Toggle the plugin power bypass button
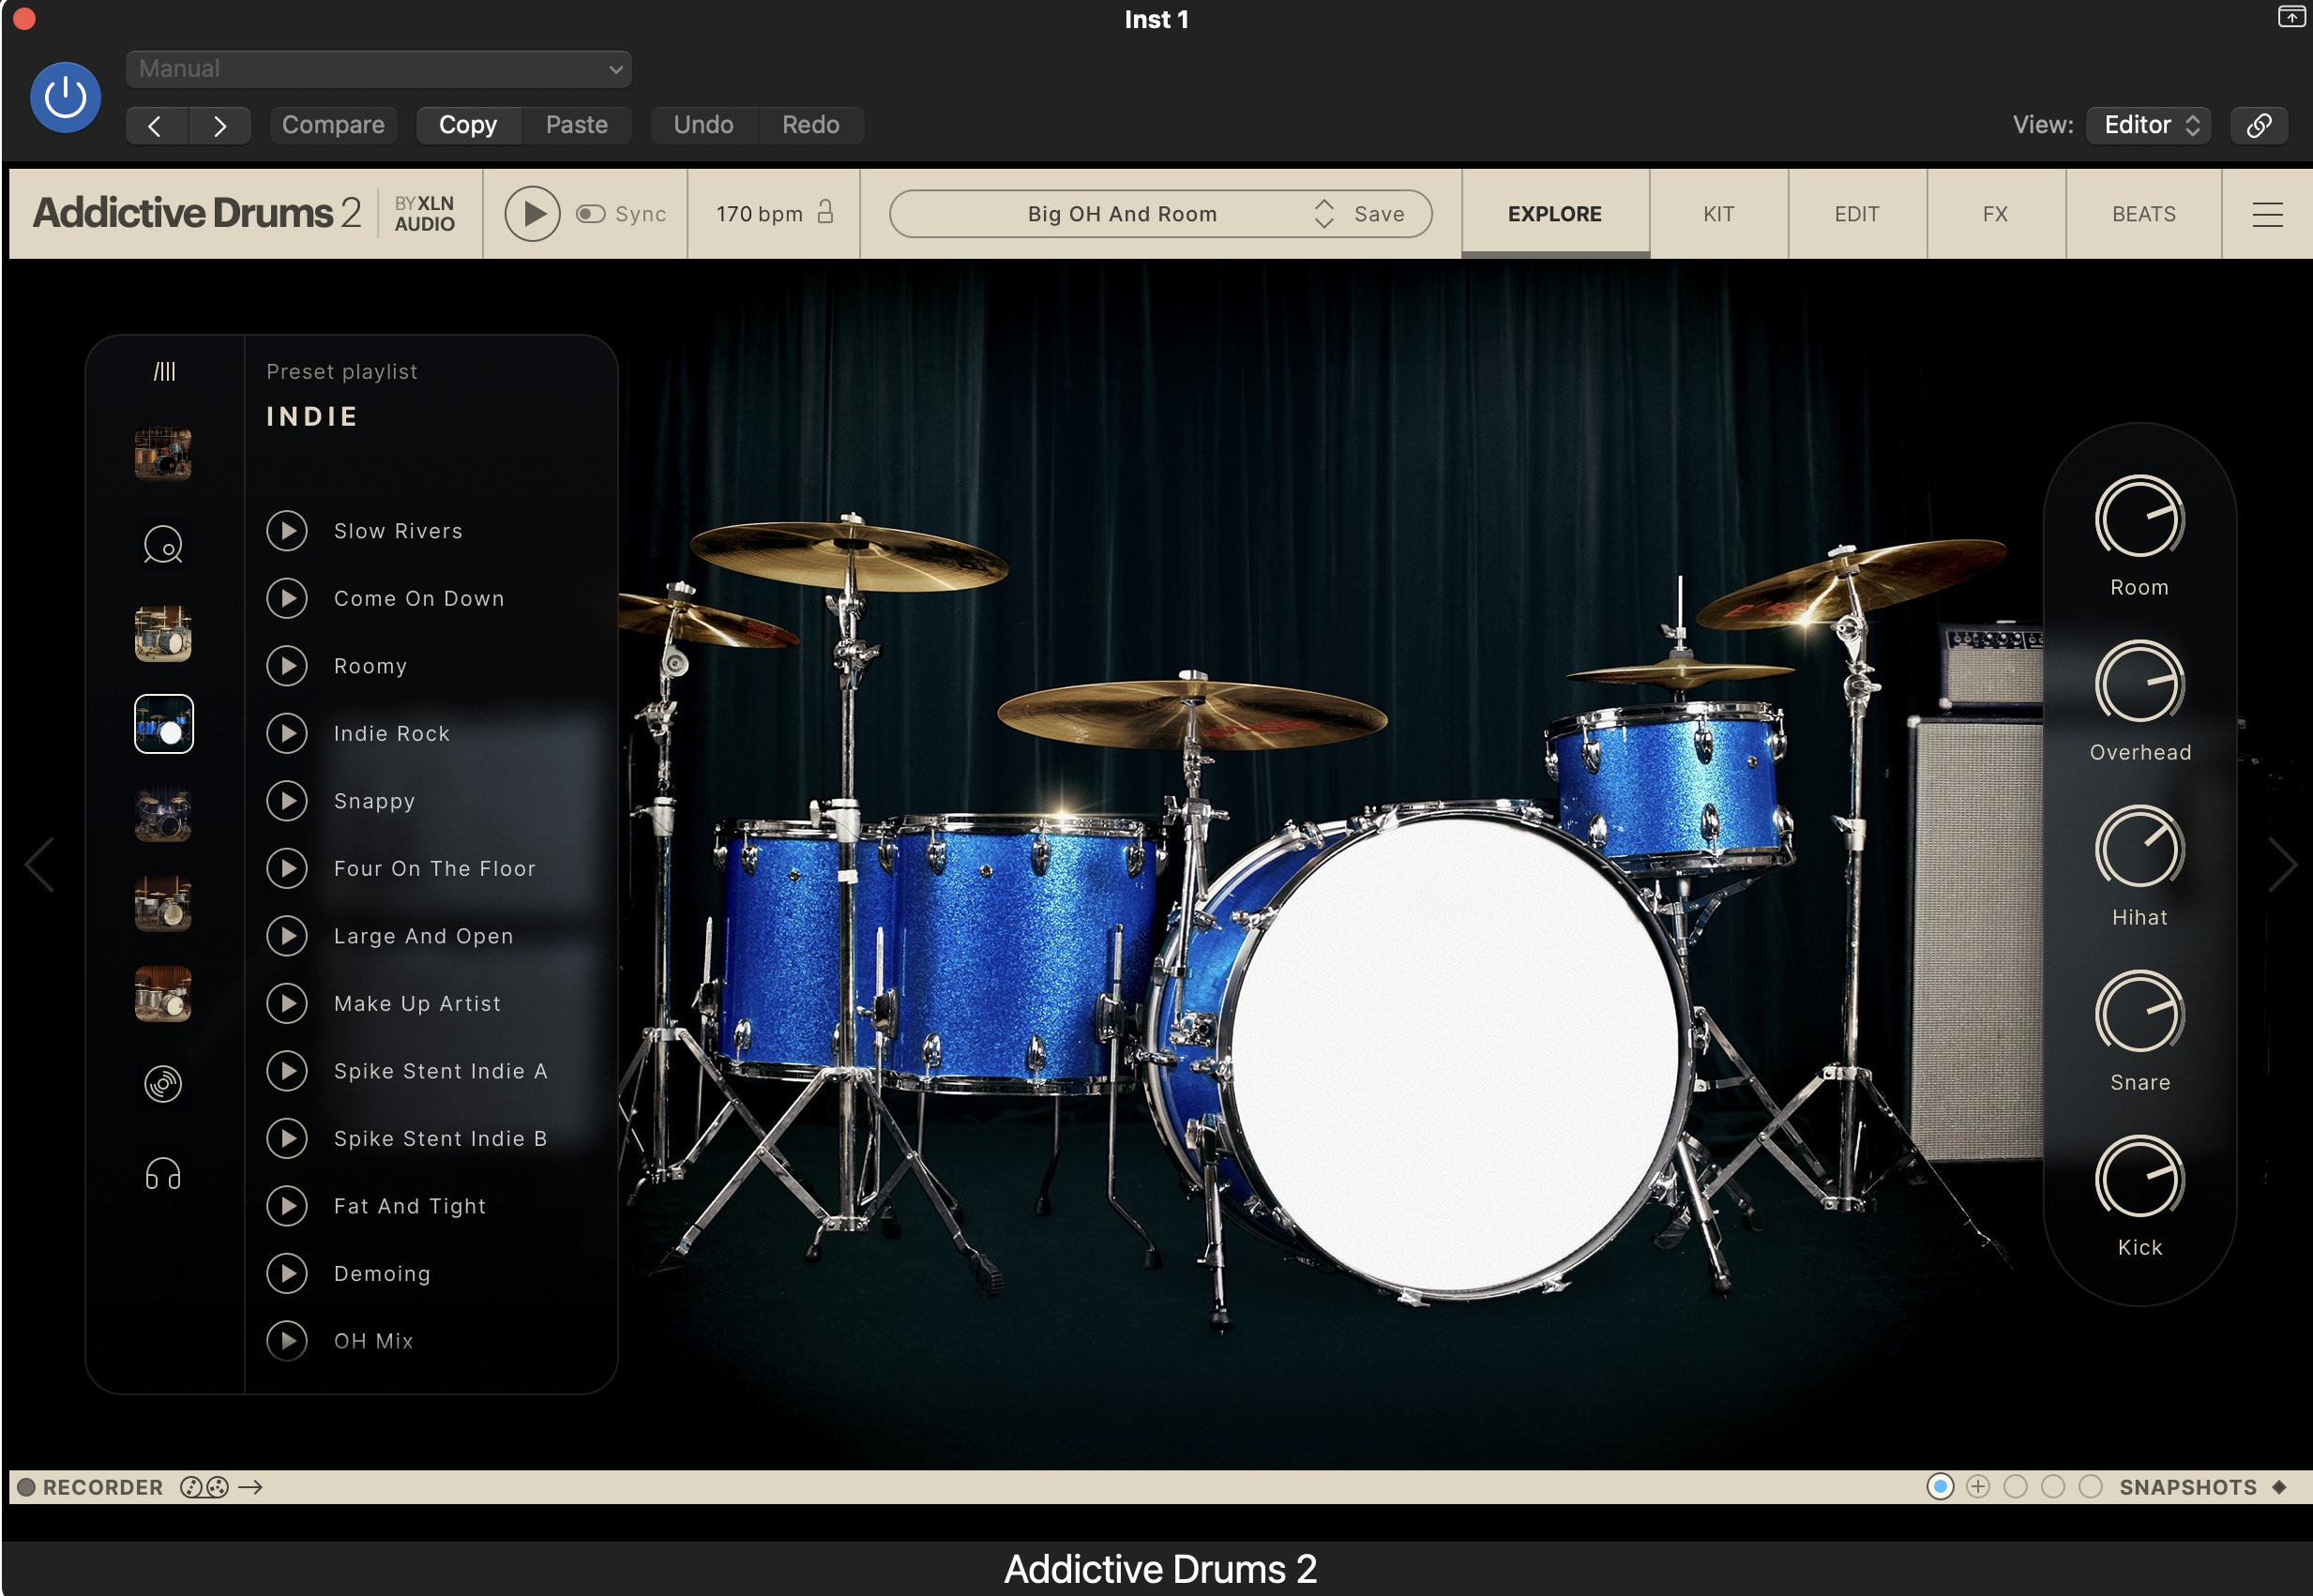The height and width of the screenshot is (1596, 2313). [x=65, y=98]
